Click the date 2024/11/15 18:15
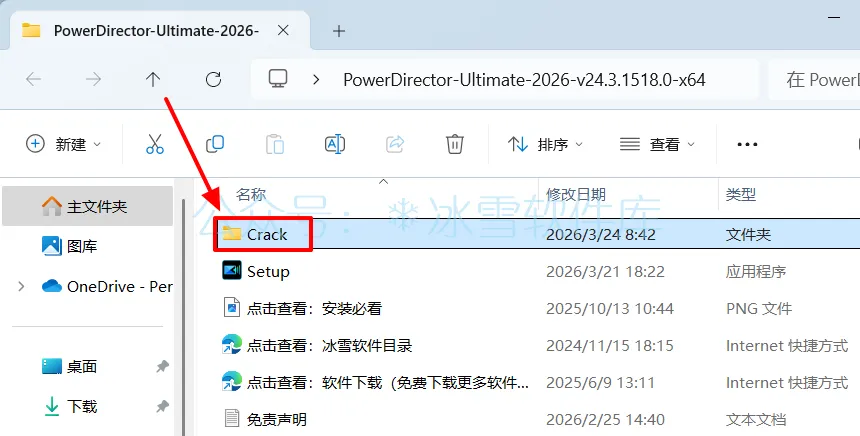The image size is (860, 436). pos(609,346)
